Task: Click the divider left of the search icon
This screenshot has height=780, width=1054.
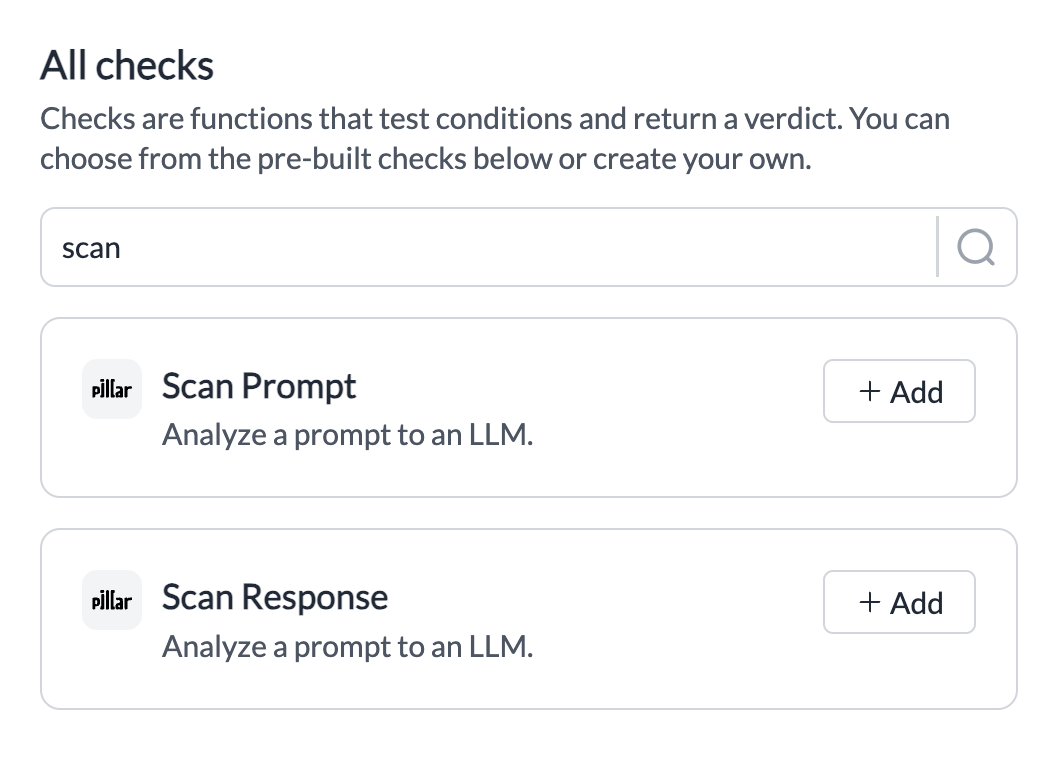Action: [937, 247]
